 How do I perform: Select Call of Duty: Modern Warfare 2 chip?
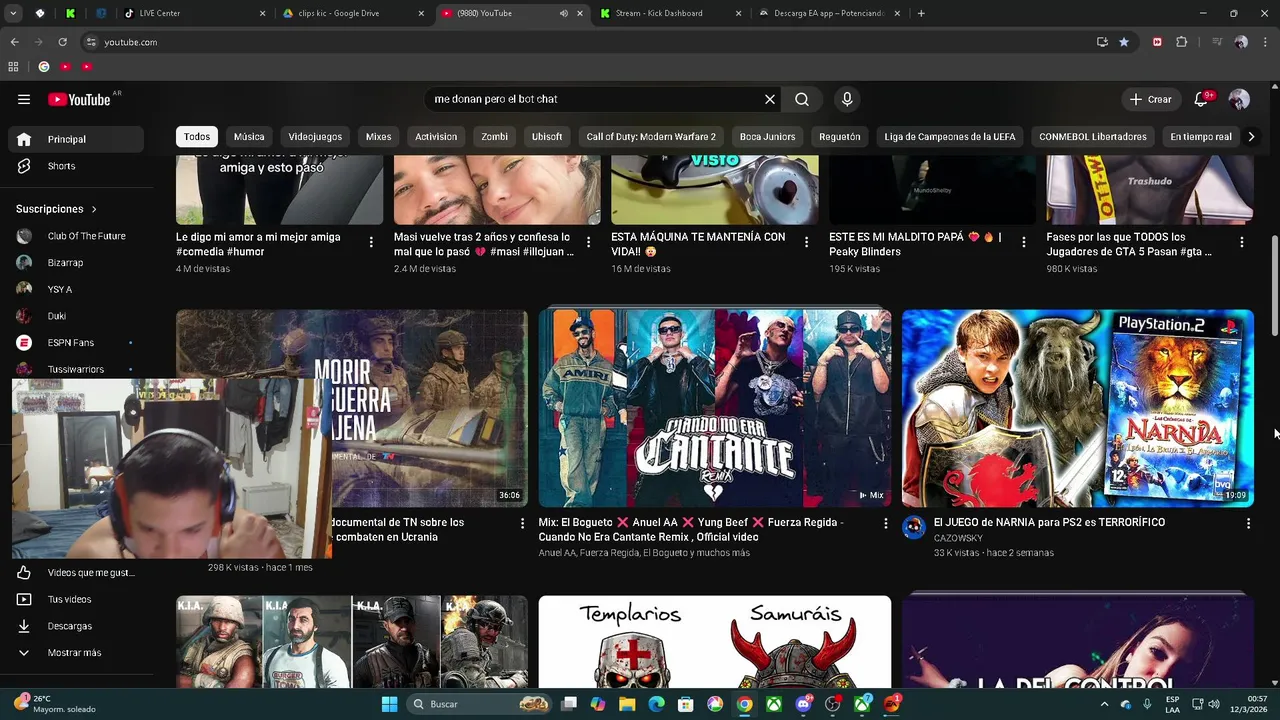coord(651,137)
